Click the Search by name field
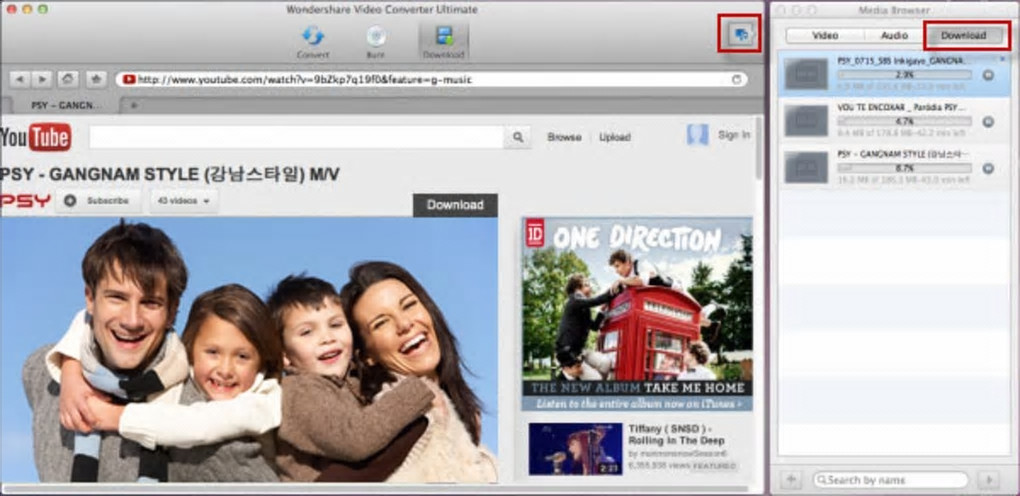The width and height of the screenshot is (1020, 496). (x=891, y=480)
